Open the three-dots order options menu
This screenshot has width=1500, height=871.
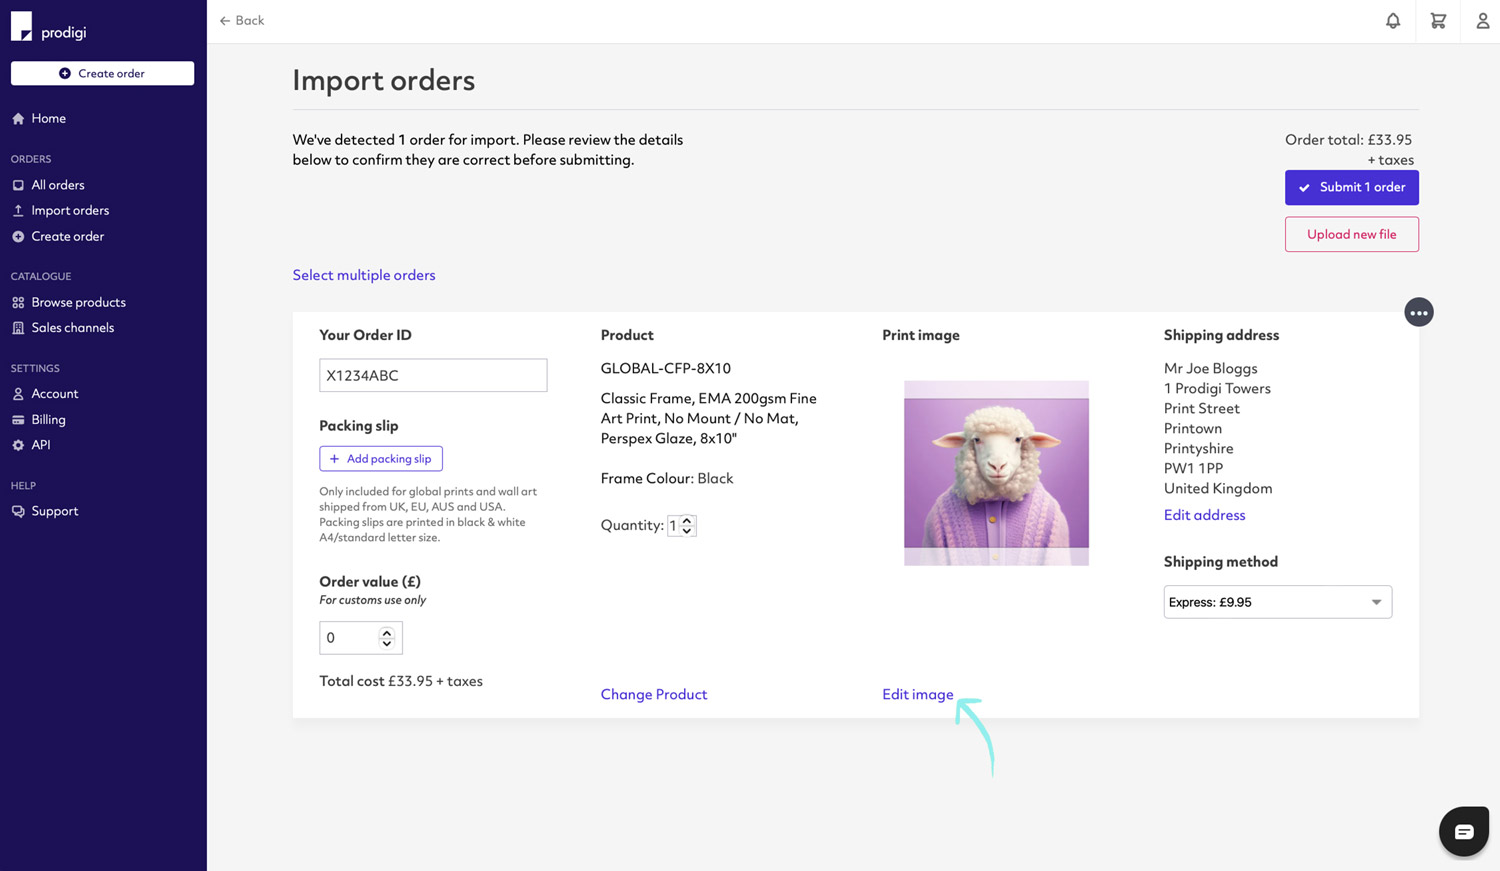point(1418,313)
